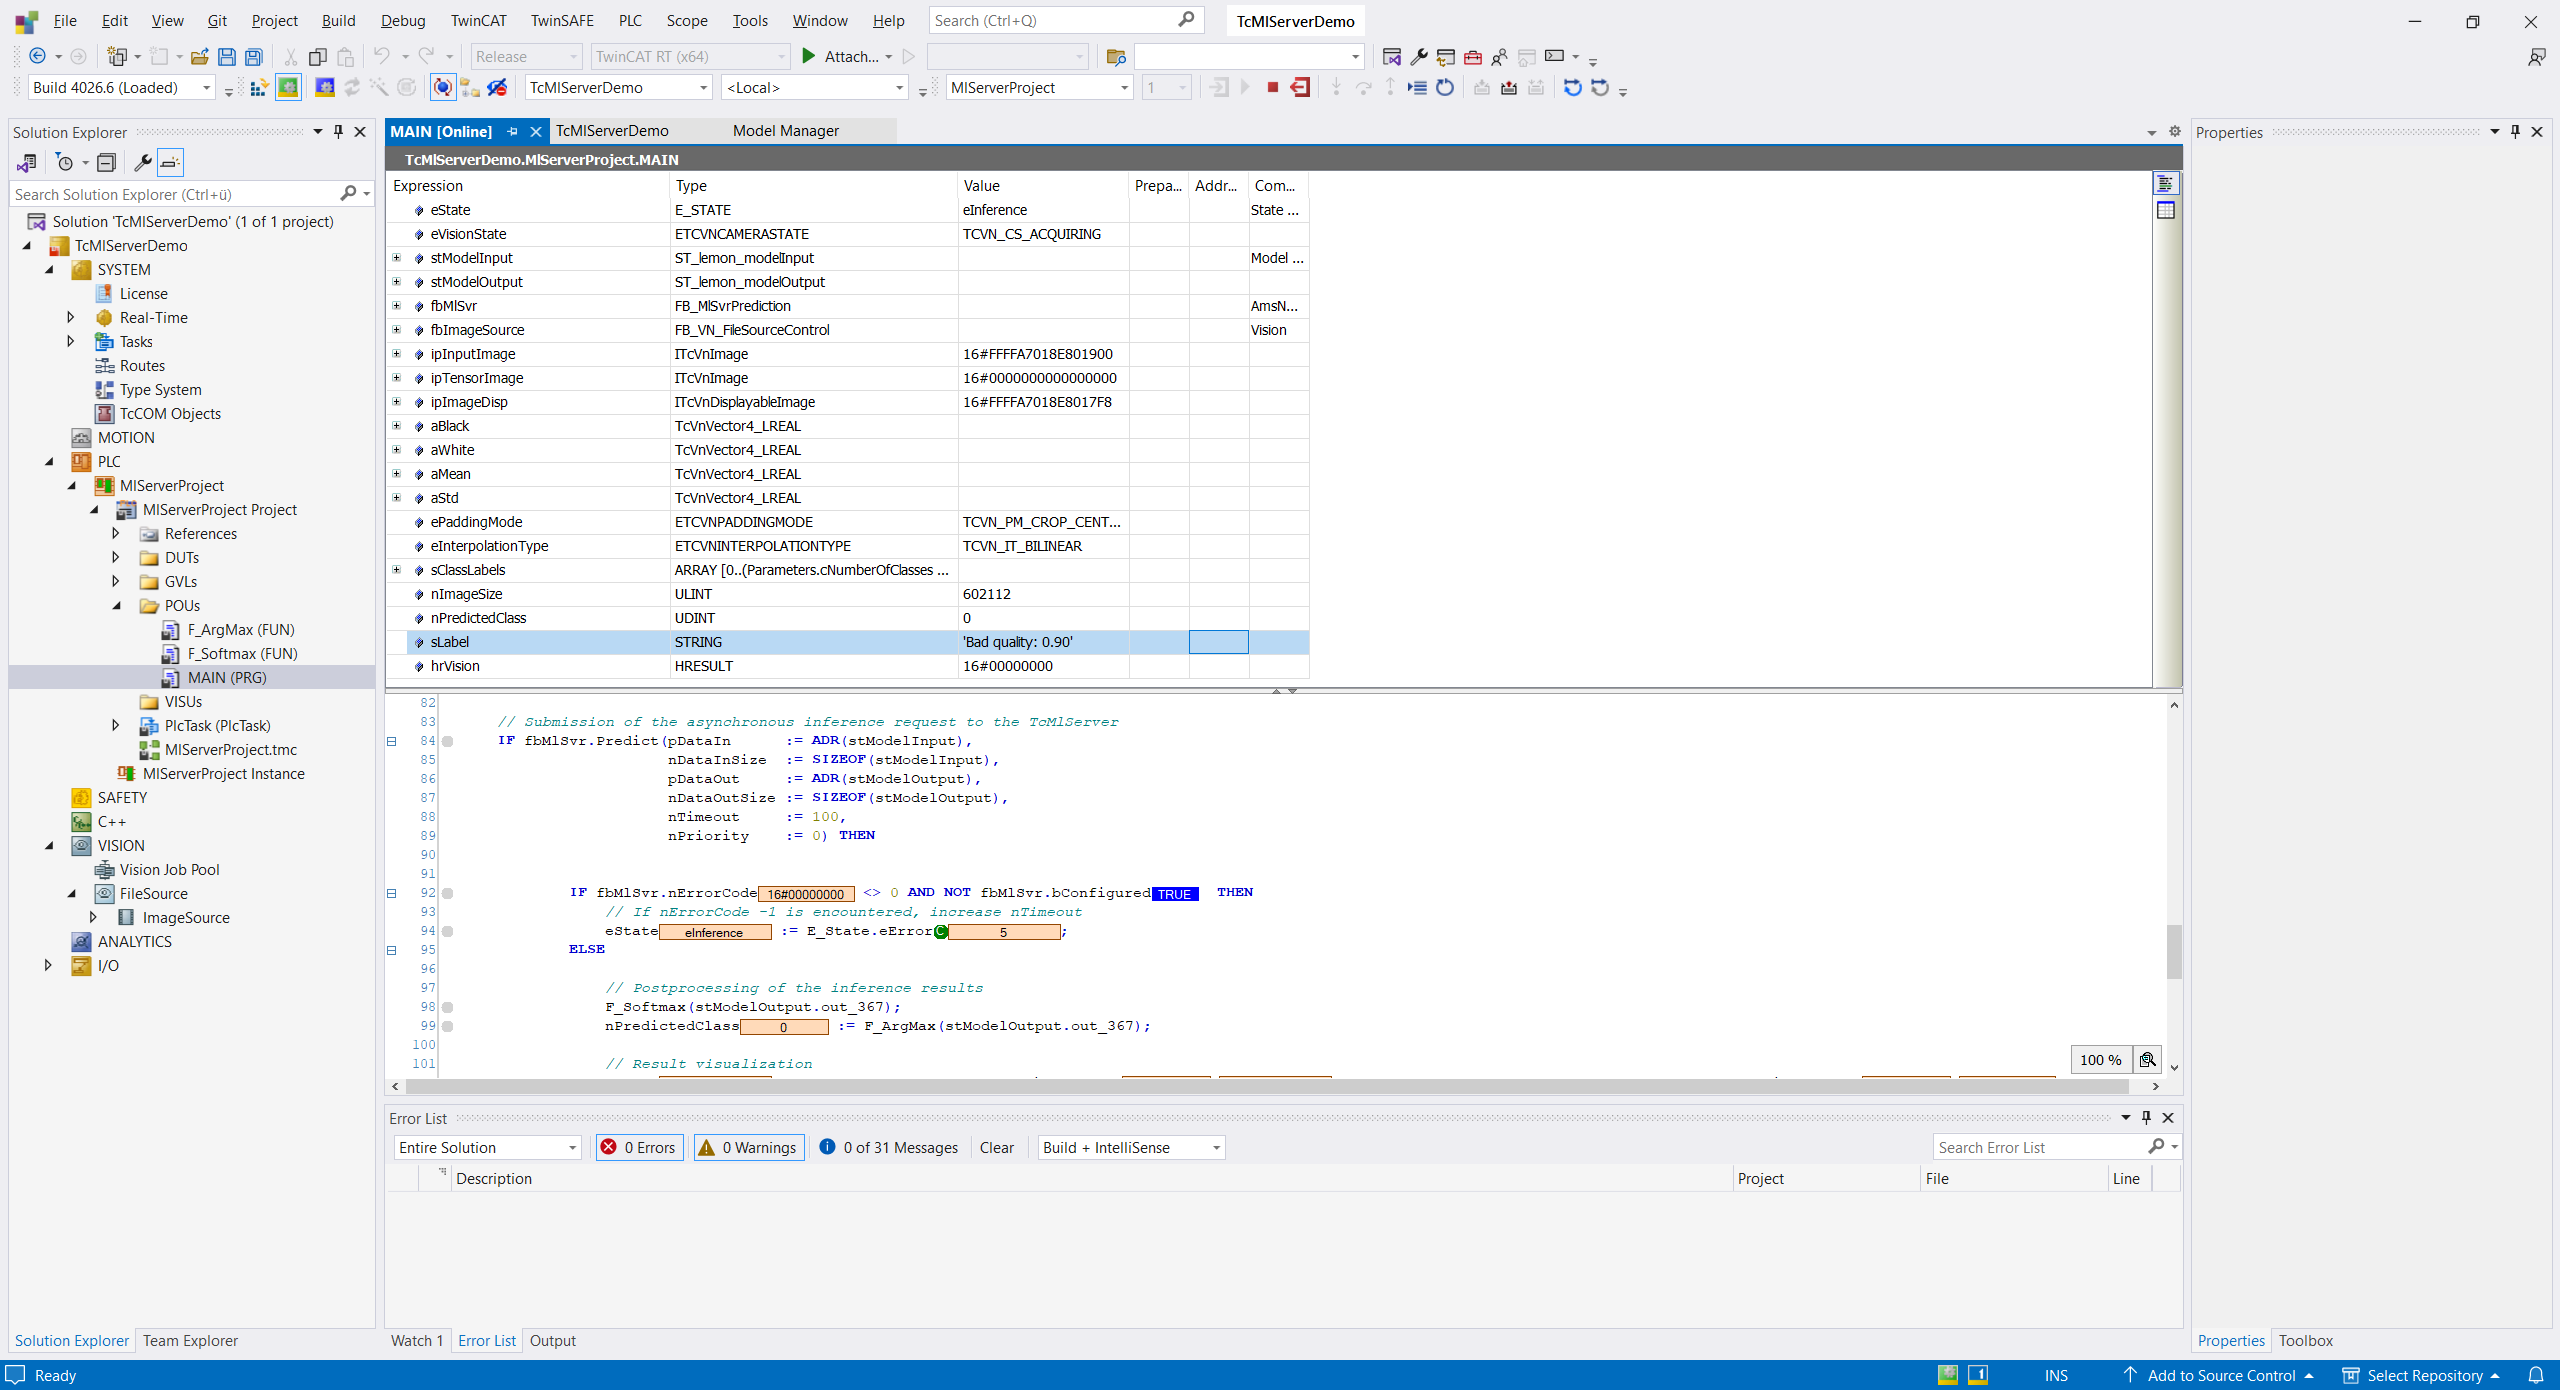Click the Show Online Data icon
This screenshot has height=1390, width=2560.
click(x=442, y=88)
